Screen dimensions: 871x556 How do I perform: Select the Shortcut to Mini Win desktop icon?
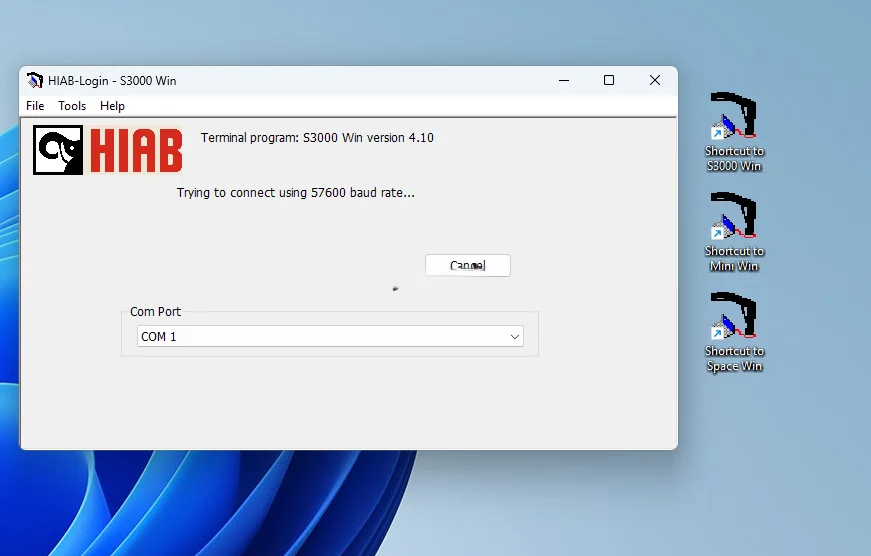733,232
